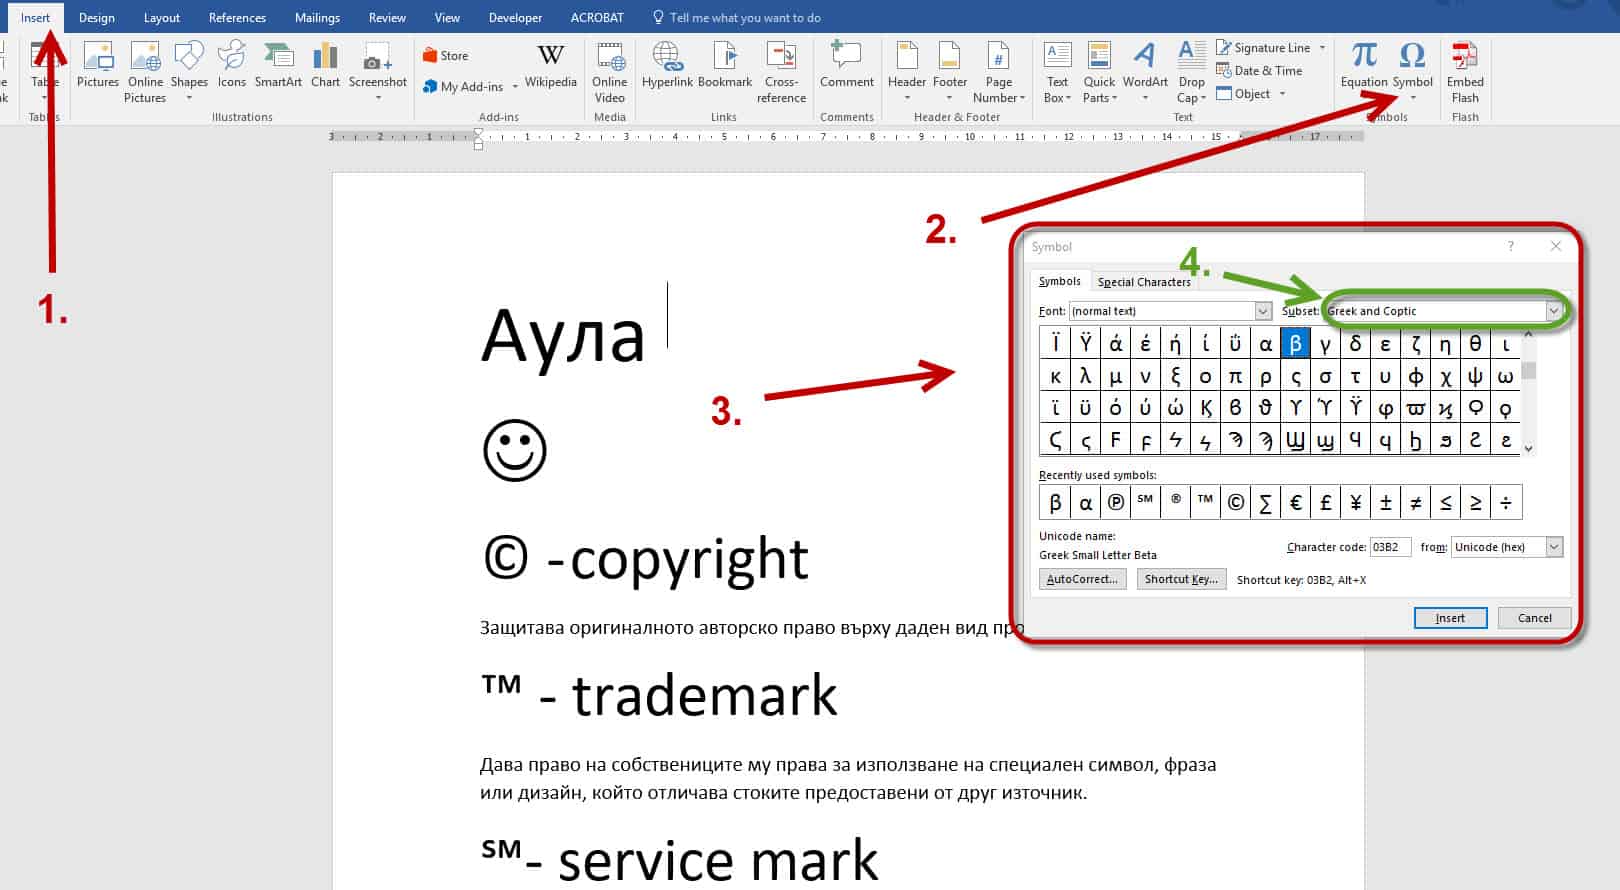This screenshot has width=1620, height=890.
Task: Switch to the Developer tab
Action: pyautogui.click(x=515, y=18)
